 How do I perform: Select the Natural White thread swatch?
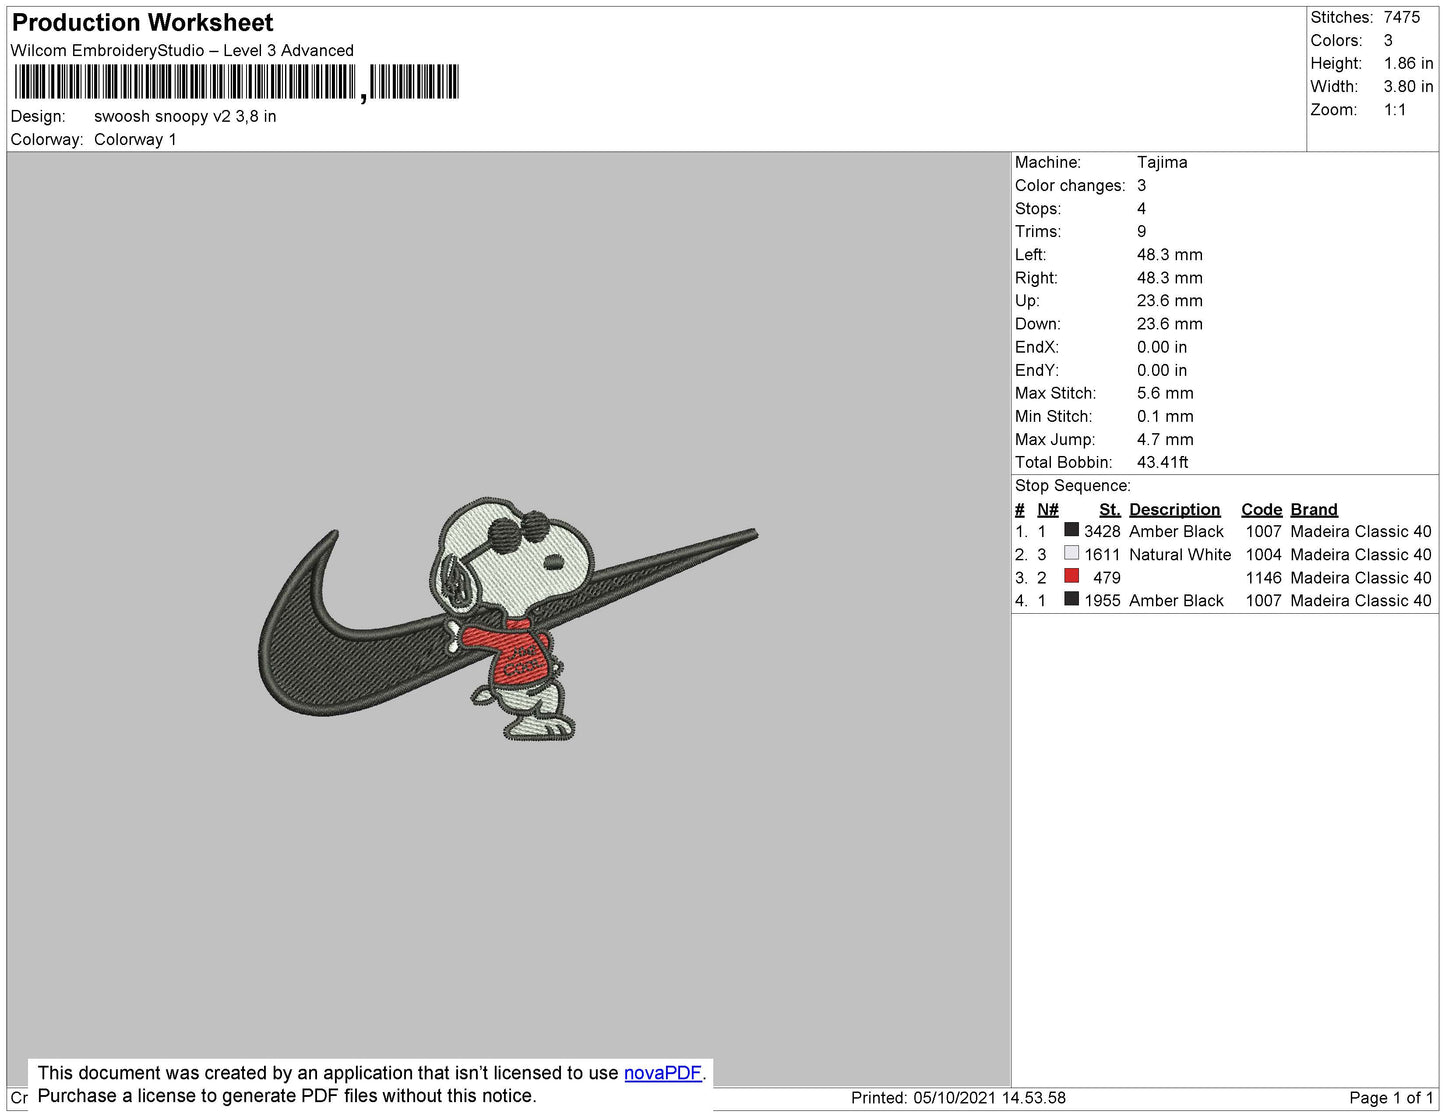(1071, 553)
